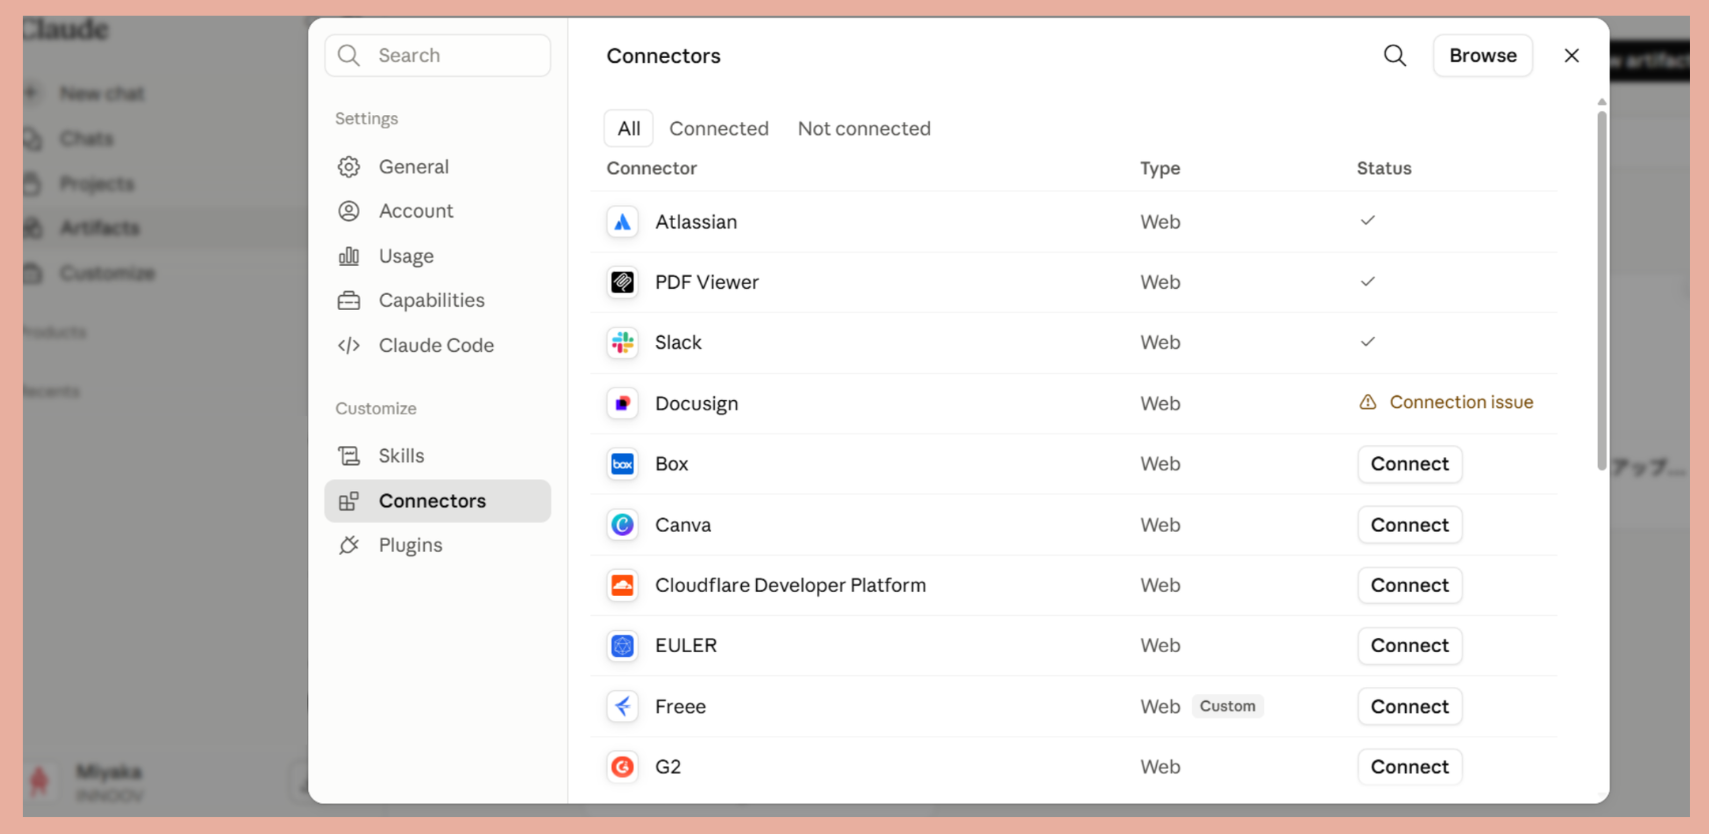Open the Skills section

438,456
